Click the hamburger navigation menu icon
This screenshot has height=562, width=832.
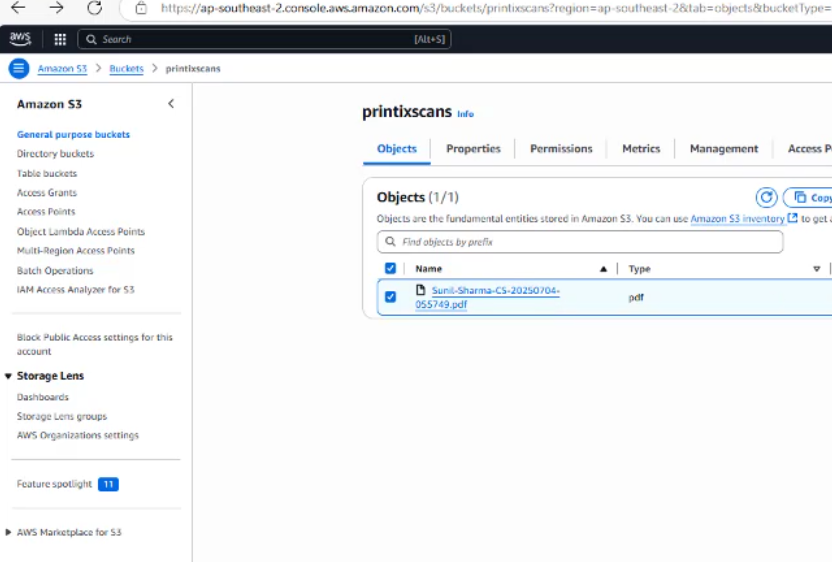(19, 68)
